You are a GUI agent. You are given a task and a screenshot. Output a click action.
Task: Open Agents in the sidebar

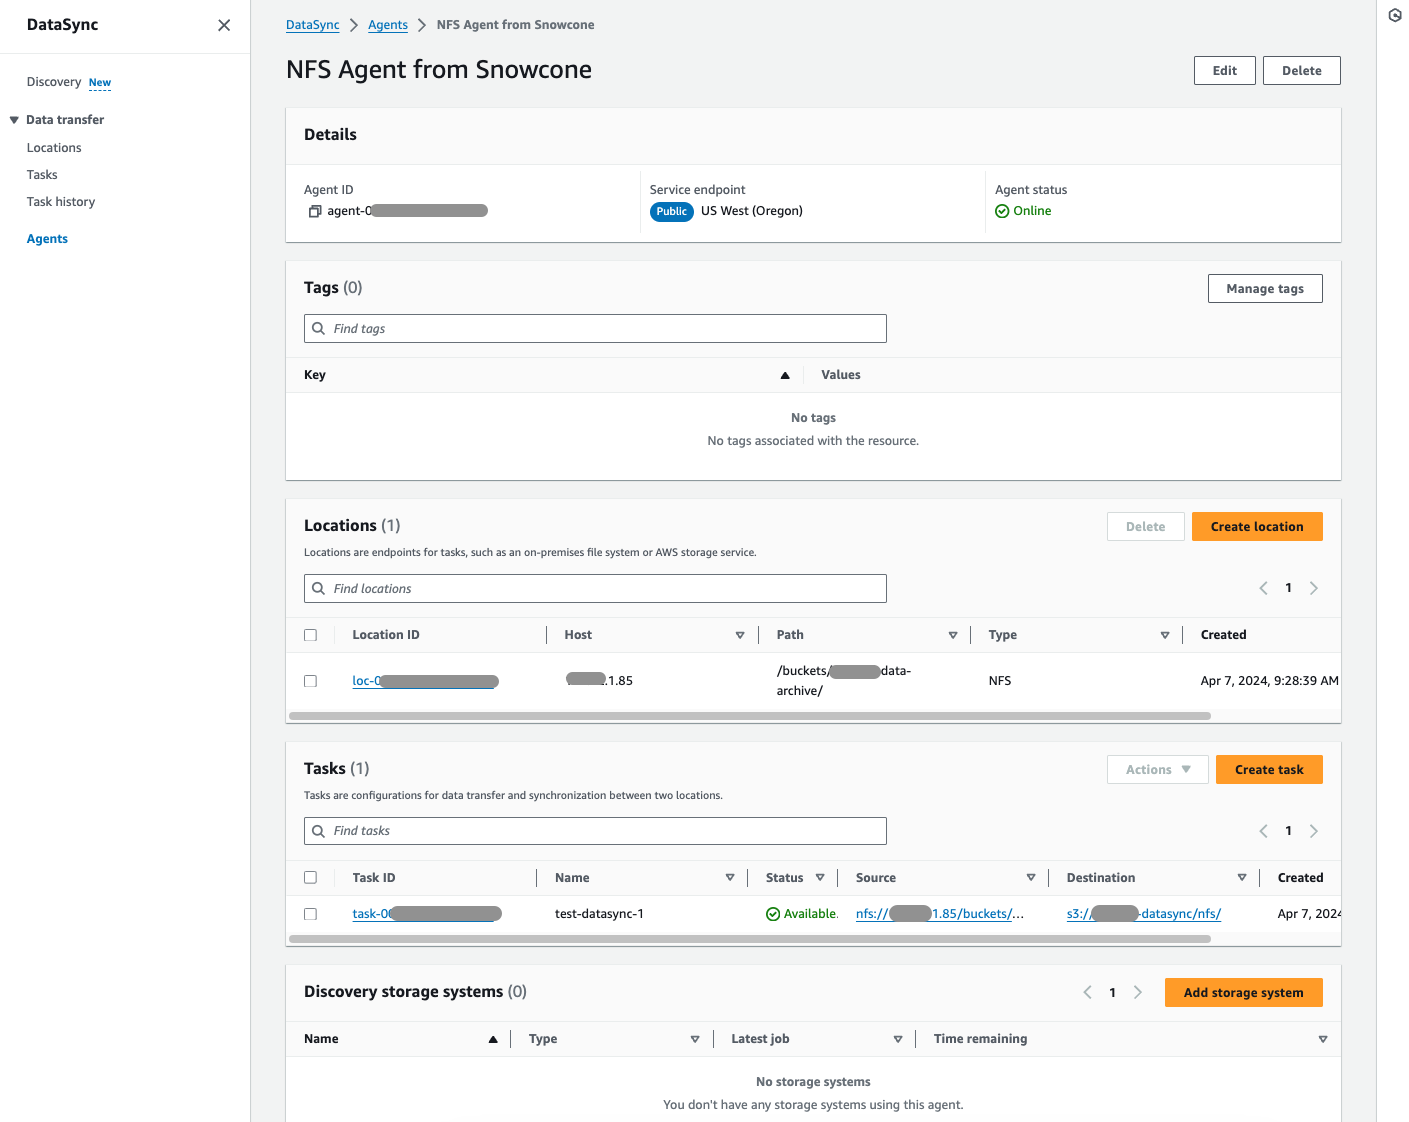coord(47,239)
